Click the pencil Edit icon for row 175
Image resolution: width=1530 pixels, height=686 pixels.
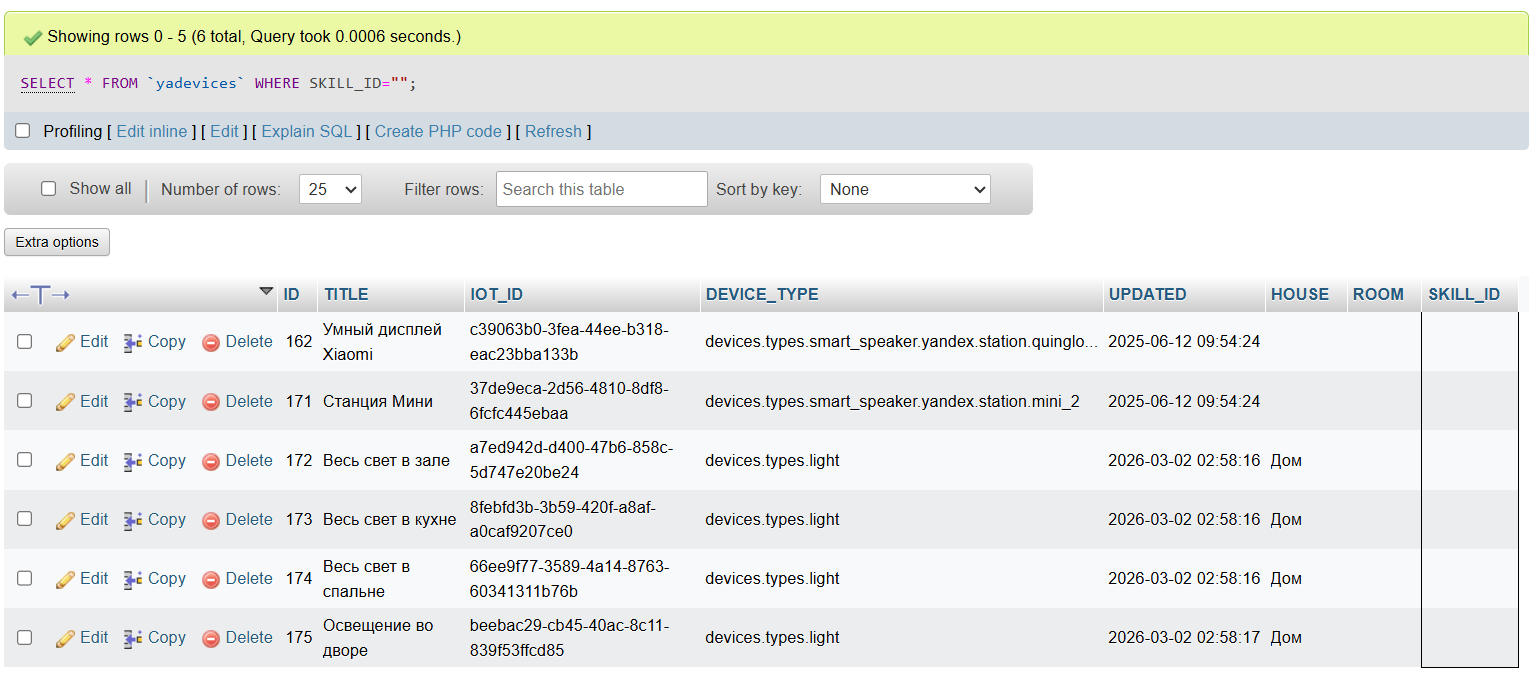click(x=65, y=638)
